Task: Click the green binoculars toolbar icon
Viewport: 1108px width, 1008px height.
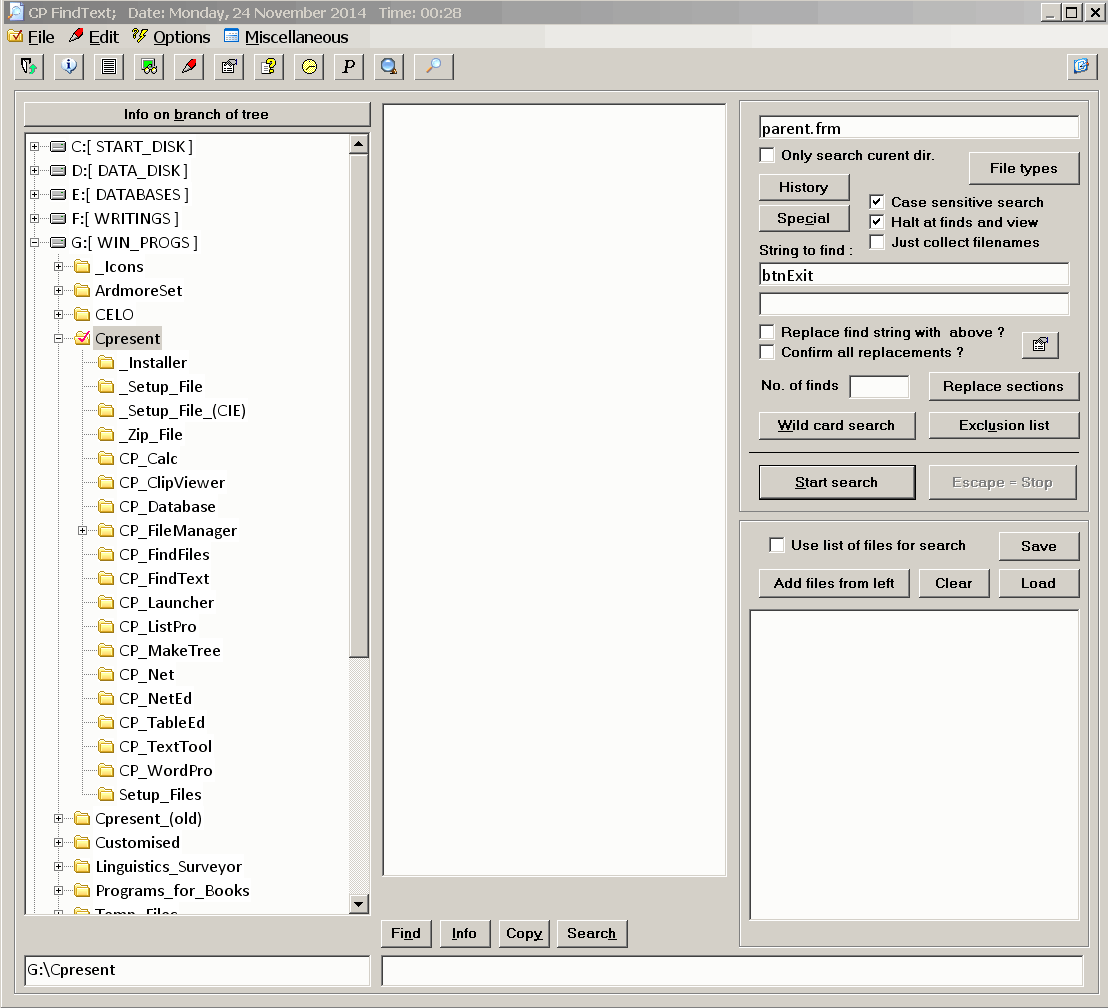Action: coord(149,67)
